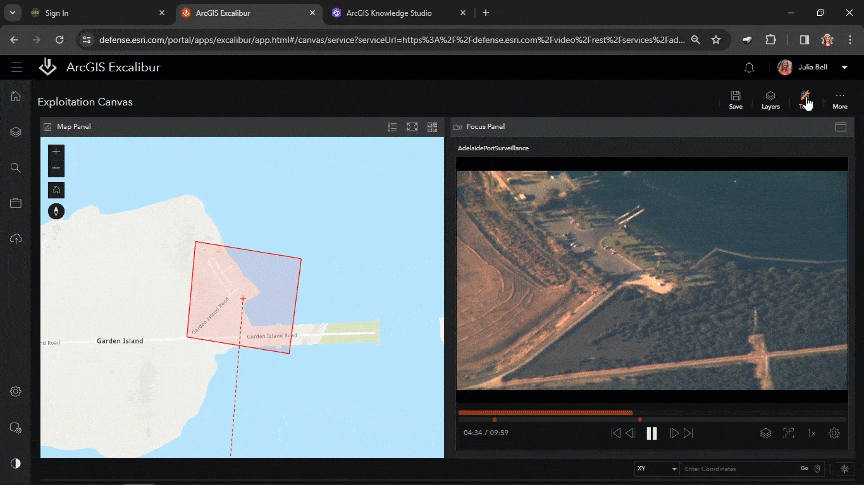Image resolution: width=864 pixels, height=485 pixels.
Task: Switch to the Sign In browser tab
Action: tap(98, 13)
